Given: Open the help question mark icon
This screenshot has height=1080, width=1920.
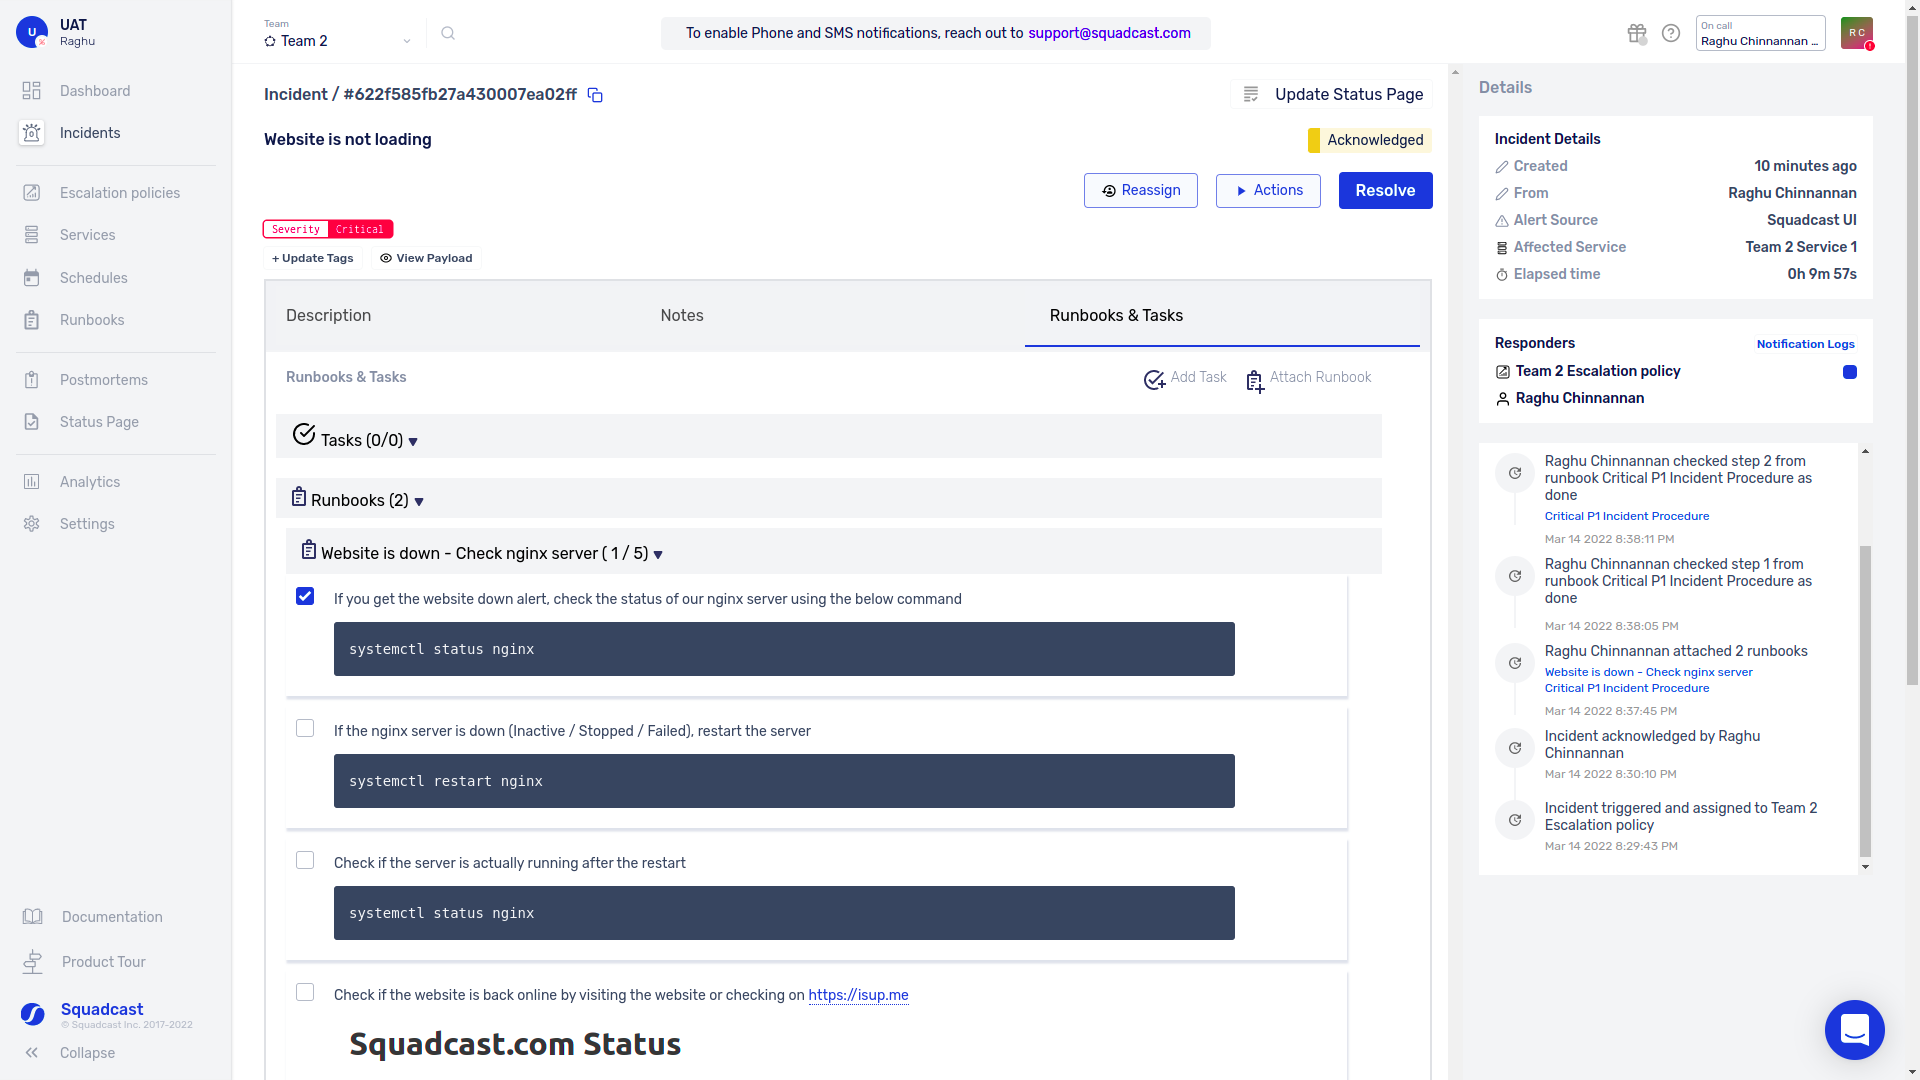Looking at the screenshot, I should pos(1671,34).
